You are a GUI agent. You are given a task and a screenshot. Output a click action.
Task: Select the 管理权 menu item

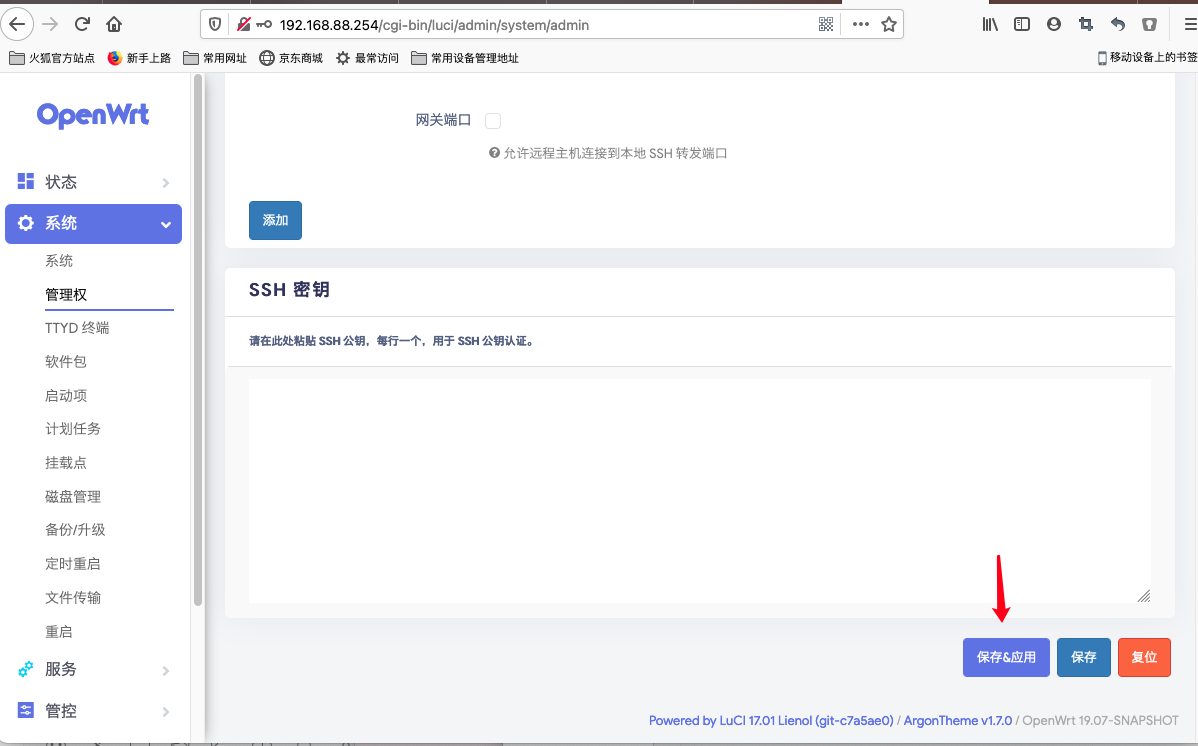(66, 295)
